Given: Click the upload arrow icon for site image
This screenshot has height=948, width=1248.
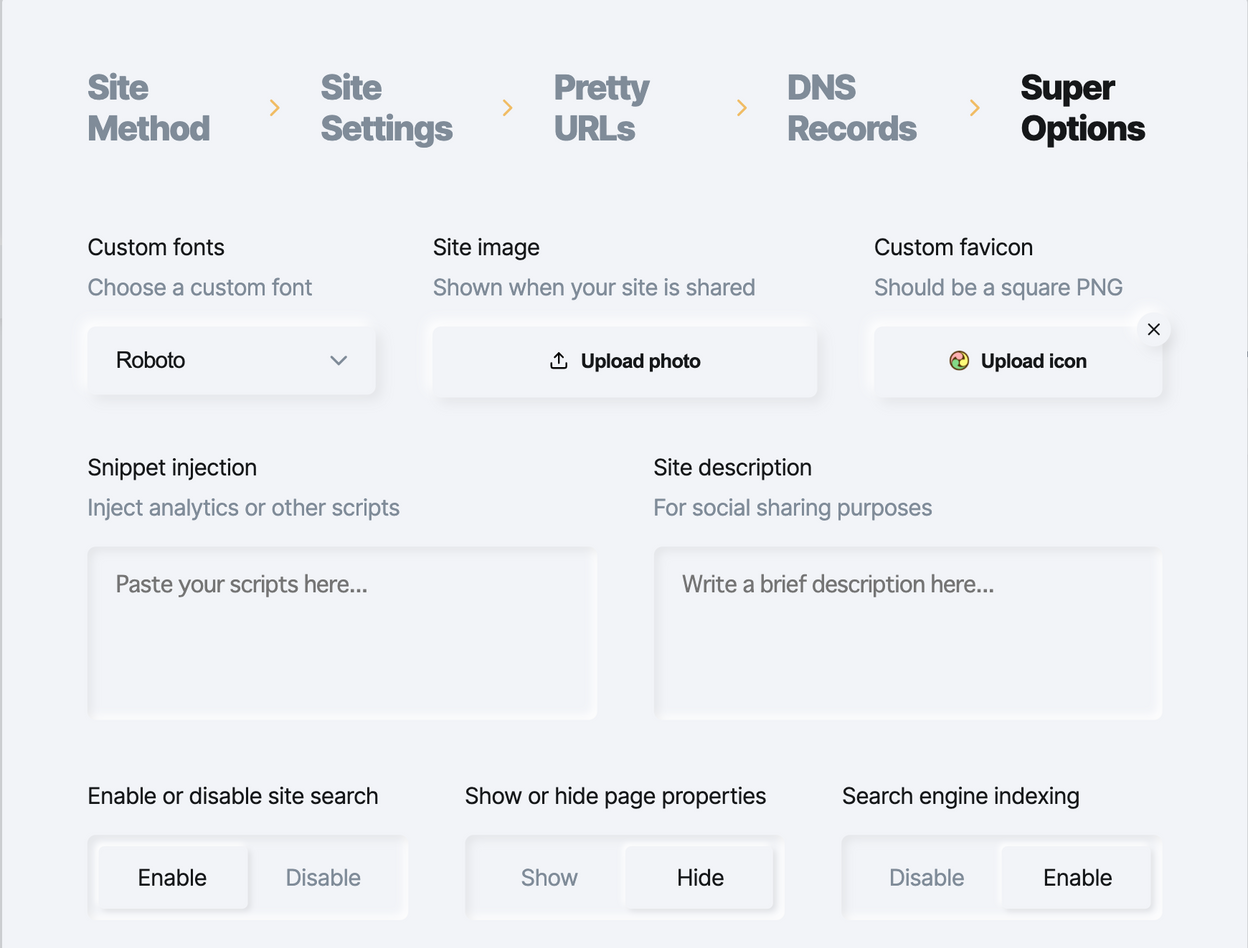Looking at the screenshot, I should 559,361.
